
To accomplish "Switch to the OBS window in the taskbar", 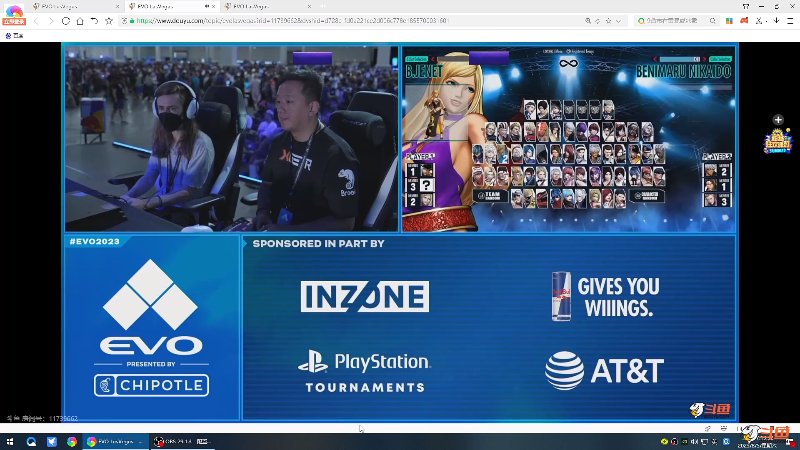I will [x=182, y=442].
